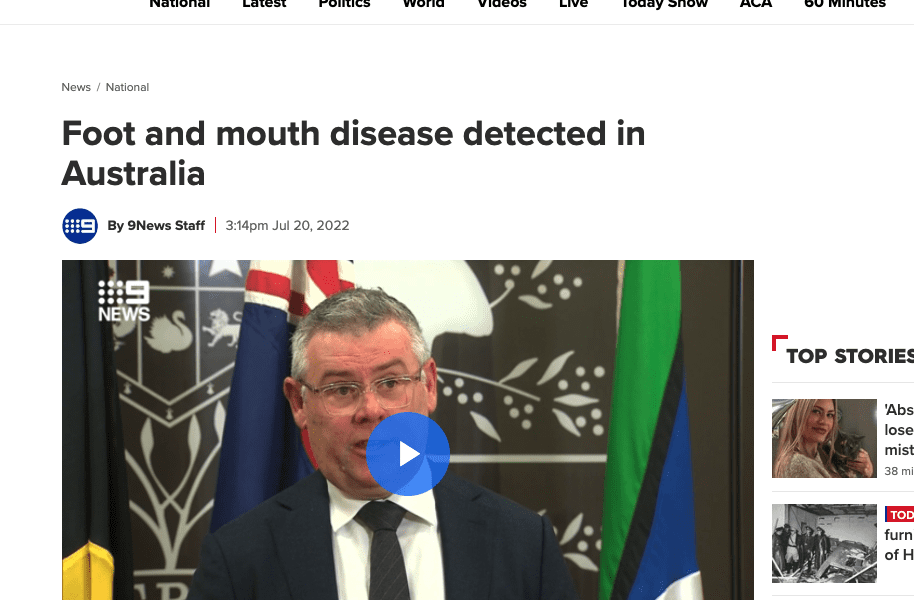
Task: Open the Today Show nav item
Action: (x=665, y=4)
